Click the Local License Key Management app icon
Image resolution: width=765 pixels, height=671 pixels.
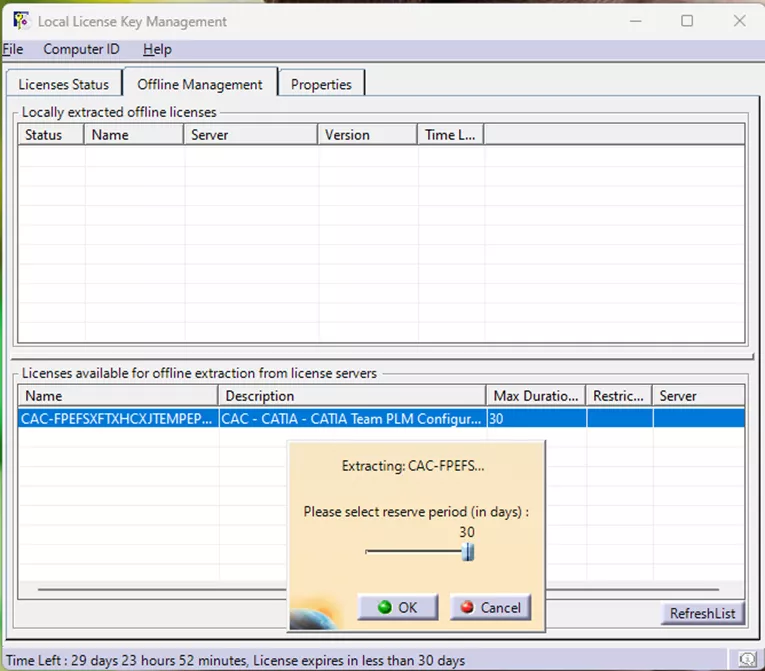point(20,21)
